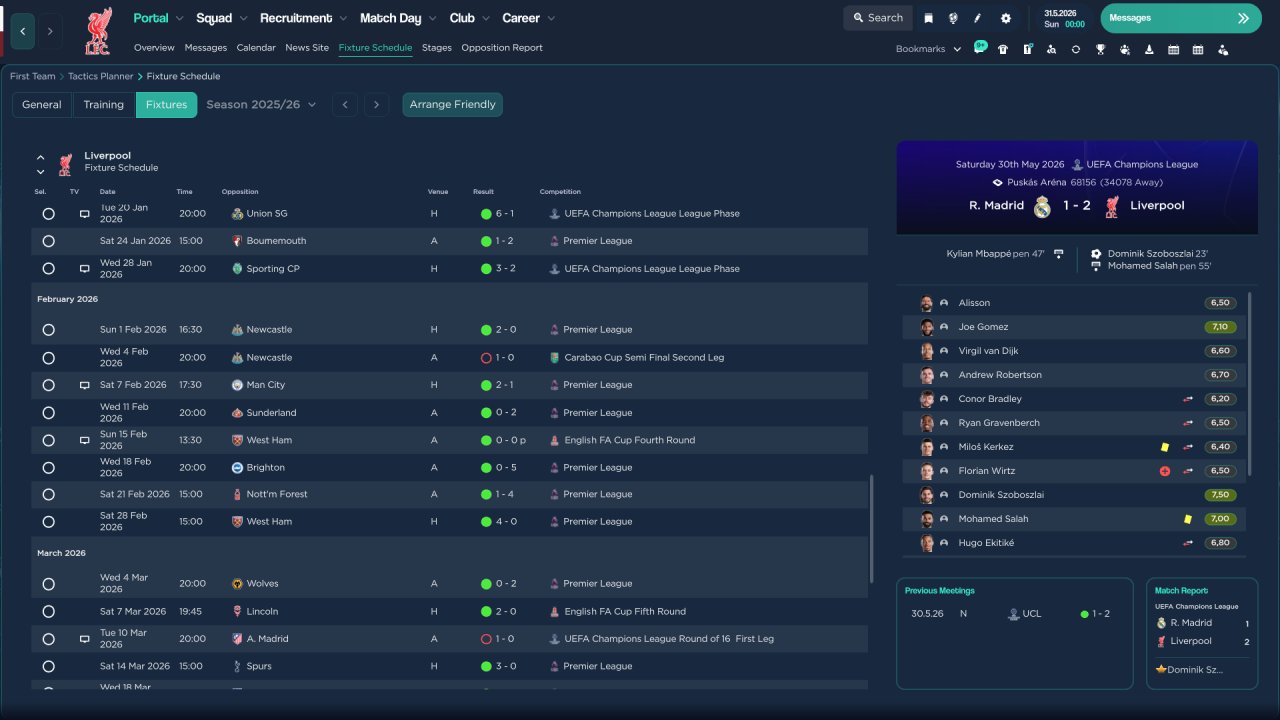Click the TV icon on A. Madrid row

click(85, 639)
